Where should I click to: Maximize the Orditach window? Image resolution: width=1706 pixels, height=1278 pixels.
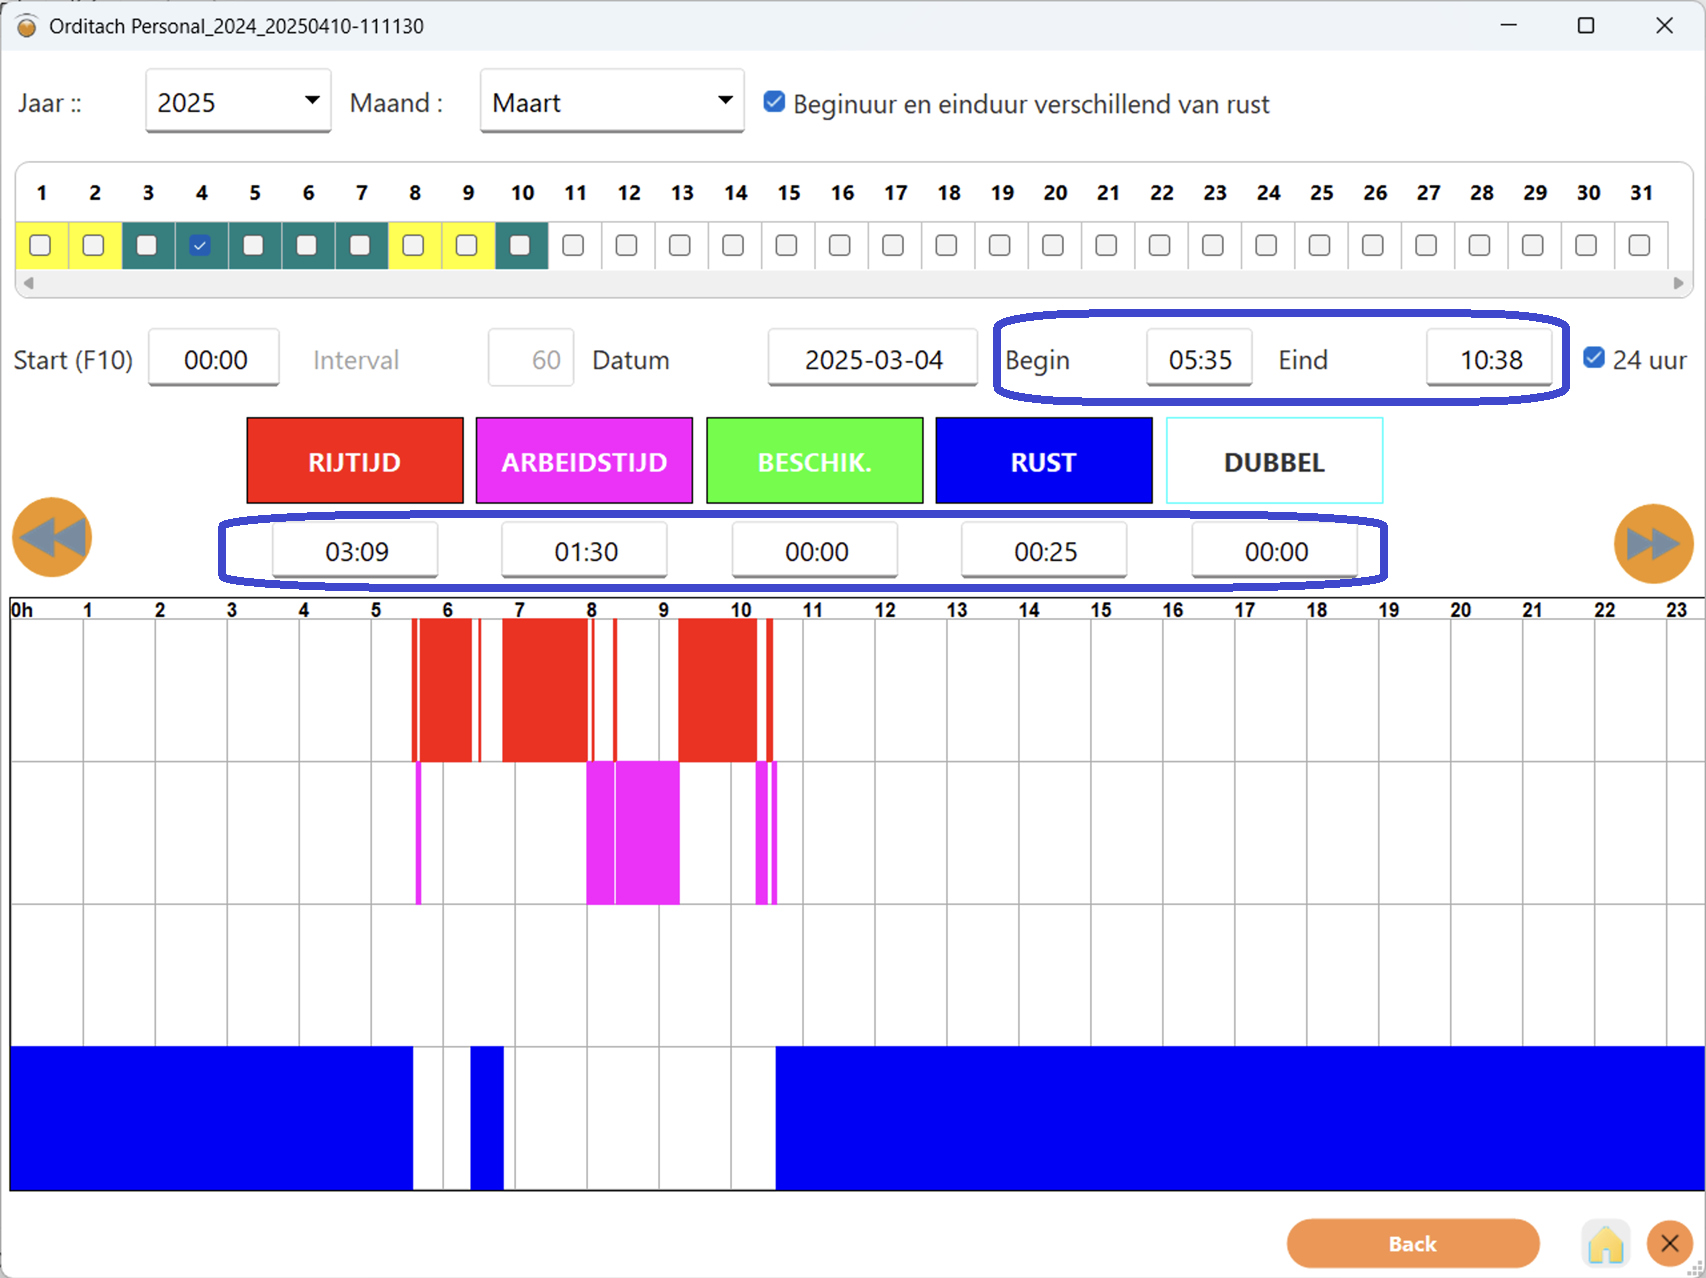(1586, 25)
